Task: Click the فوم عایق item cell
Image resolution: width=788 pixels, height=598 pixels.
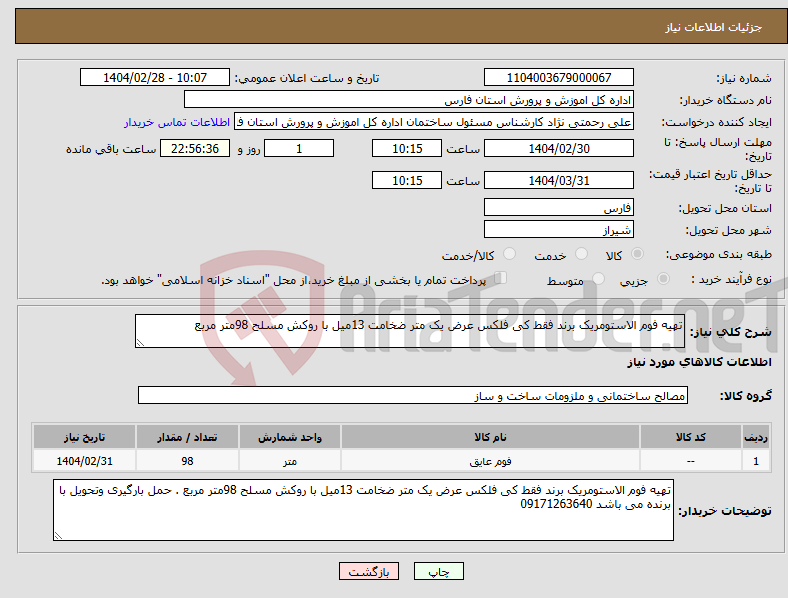Action: coord(490,461)
